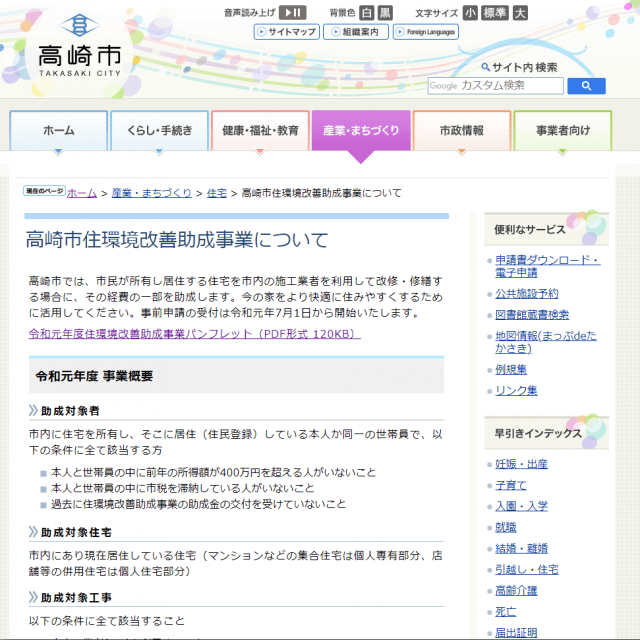Set background color to black (黒)
Viewport: 640px width, 640px height.
coord(385,13)
